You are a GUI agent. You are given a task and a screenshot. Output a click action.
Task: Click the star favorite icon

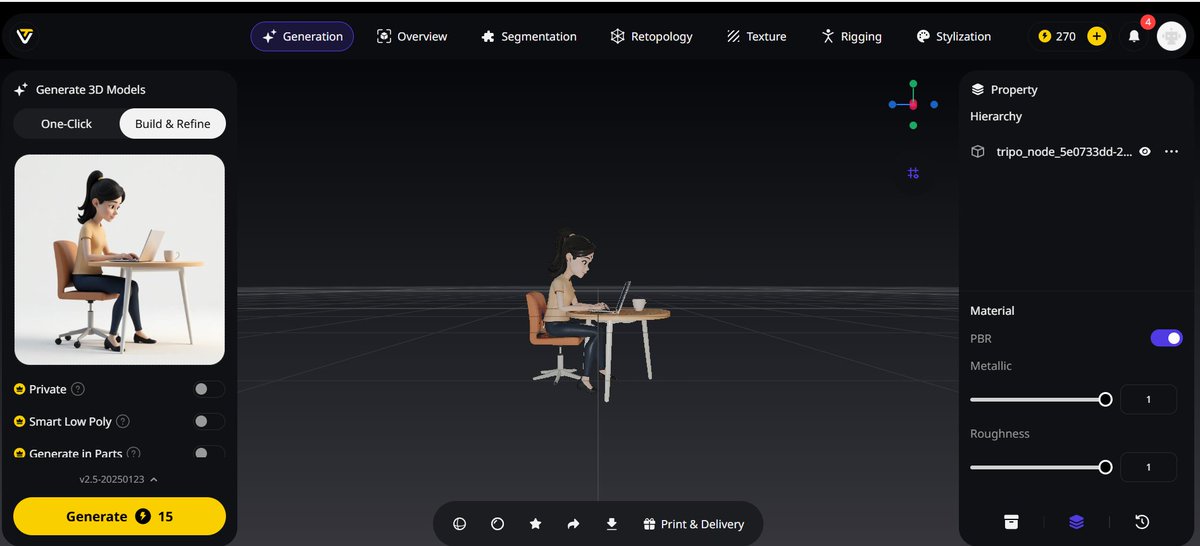tap(535, 524)
